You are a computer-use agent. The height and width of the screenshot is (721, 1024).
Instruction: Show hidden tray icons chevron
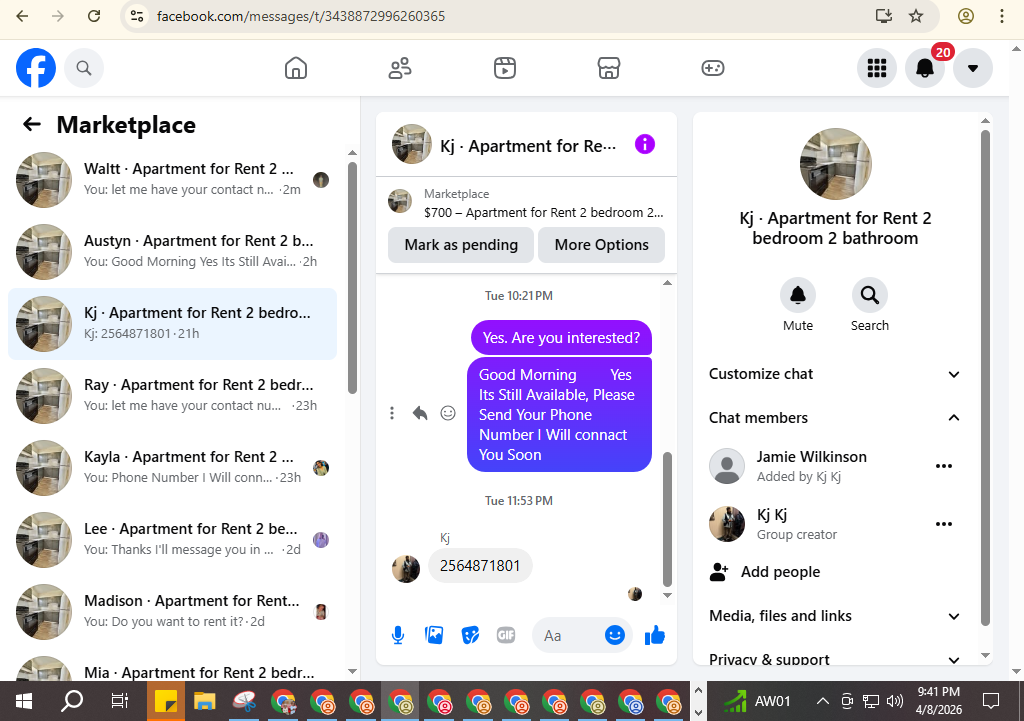tap(823, 701)
